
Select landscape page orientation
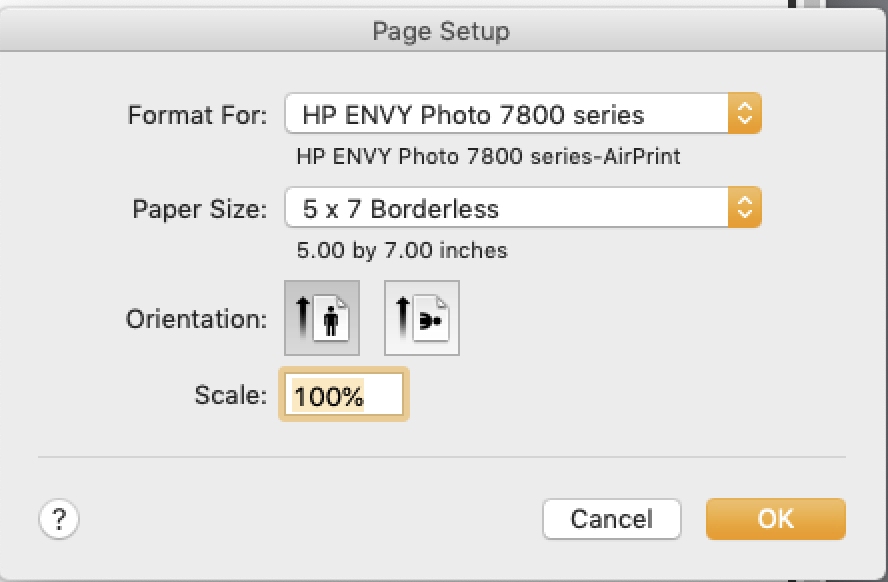422,318
